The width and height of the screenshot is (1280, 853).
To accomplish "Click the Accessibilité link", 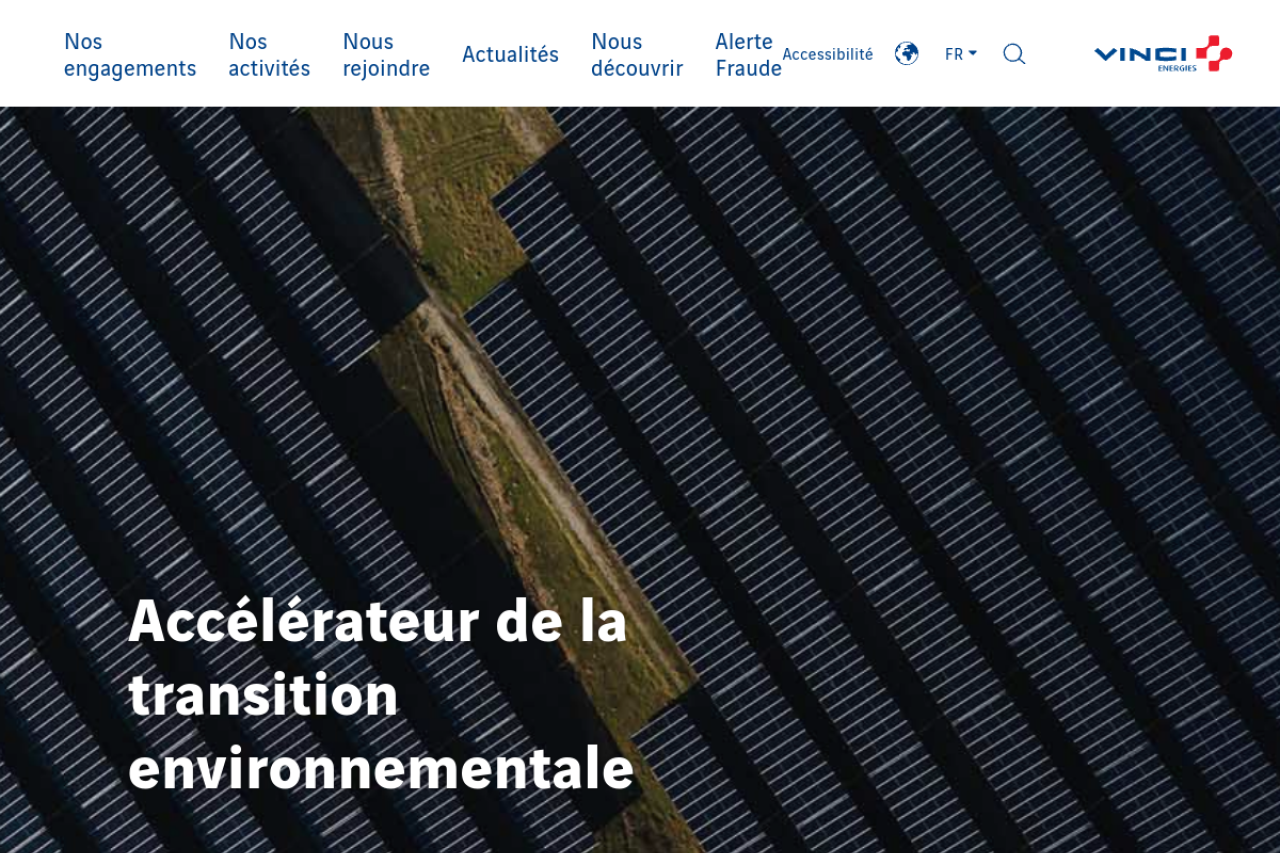I will (827, 55).
